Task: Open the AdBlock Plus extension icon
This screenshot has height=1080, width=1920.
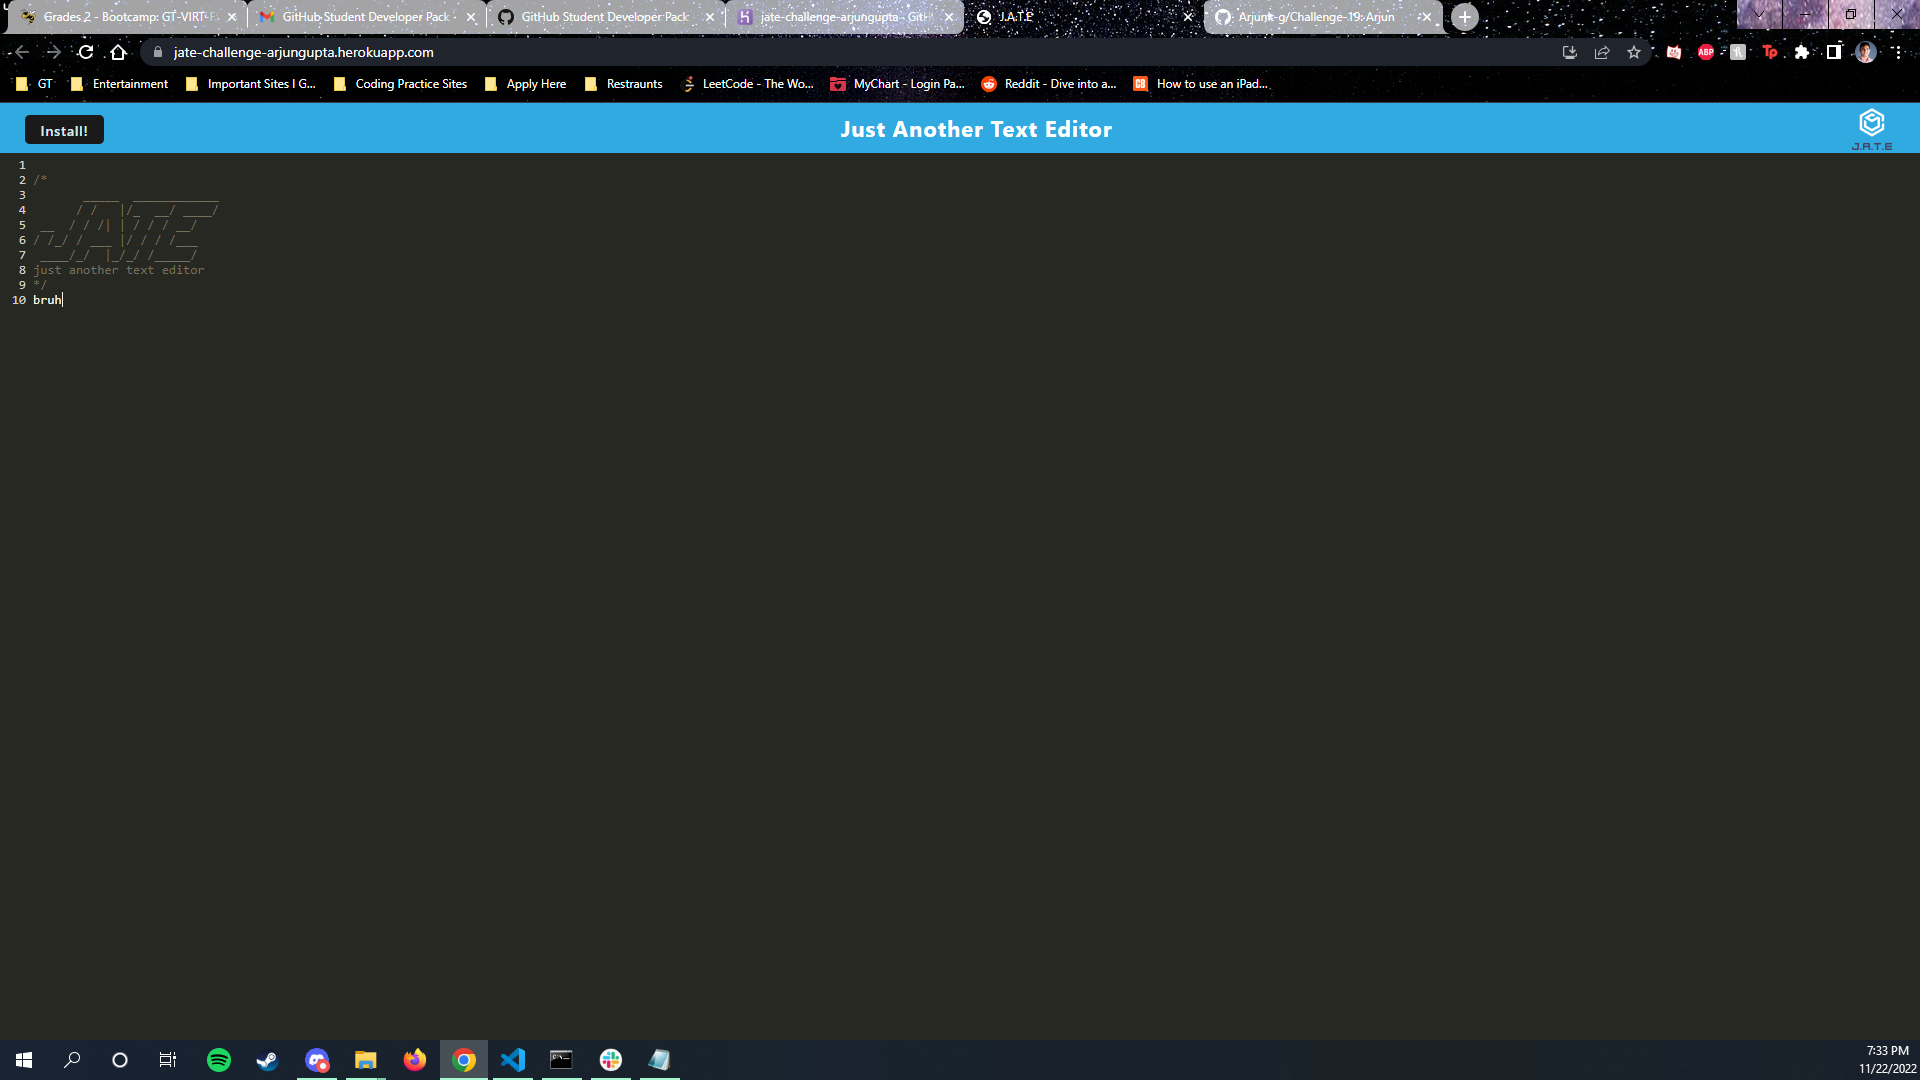Action: click(1706, 52)
